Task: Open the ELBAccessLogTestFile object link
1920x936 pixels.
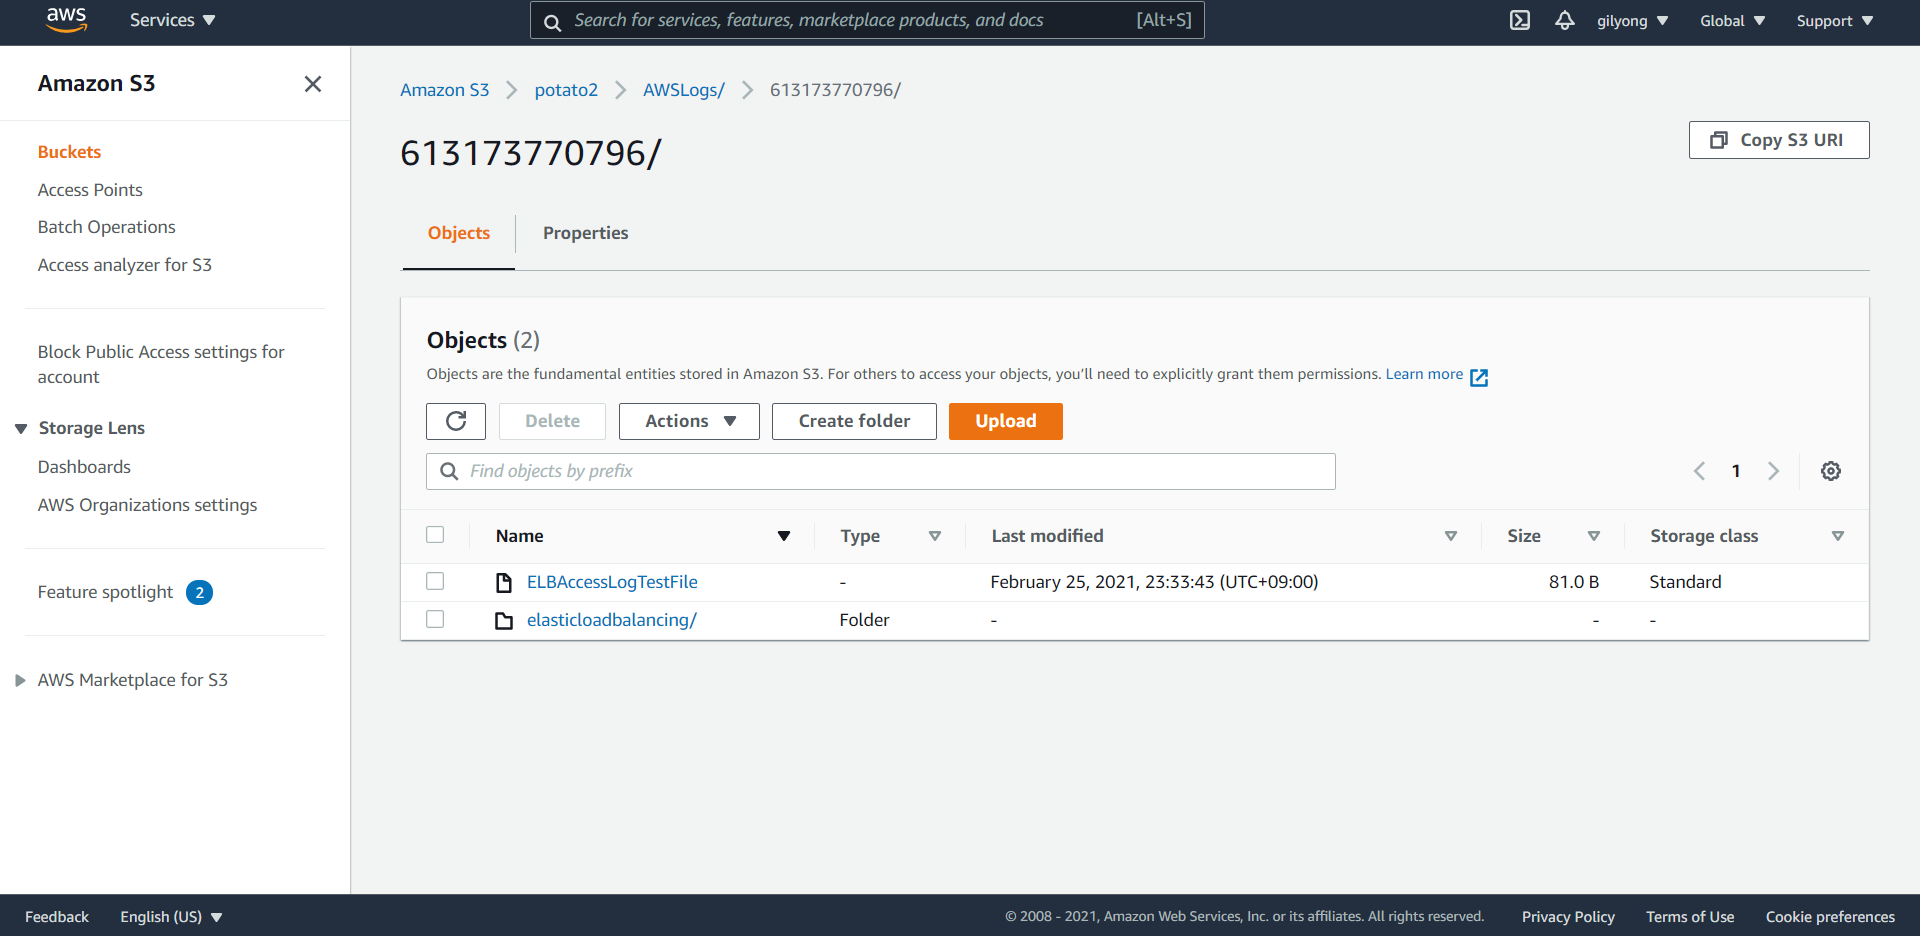Action: click(x=612, y=582)
